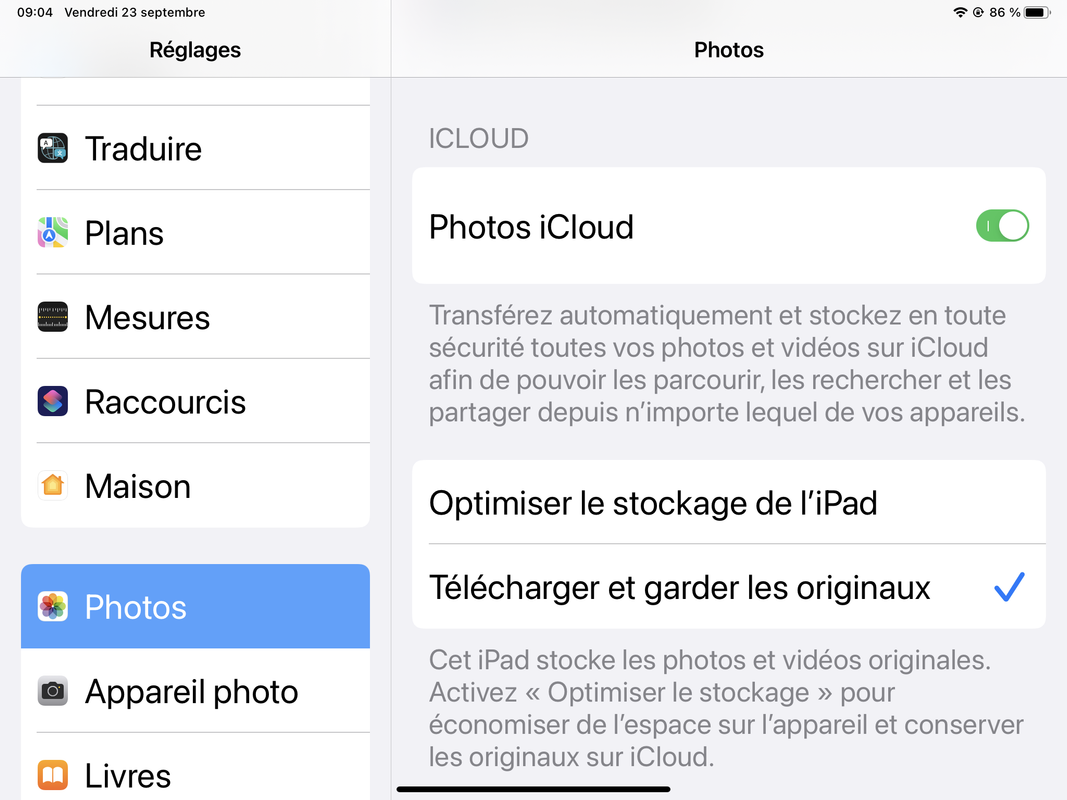Tap the Photos flower icon

tap(53, 607)
